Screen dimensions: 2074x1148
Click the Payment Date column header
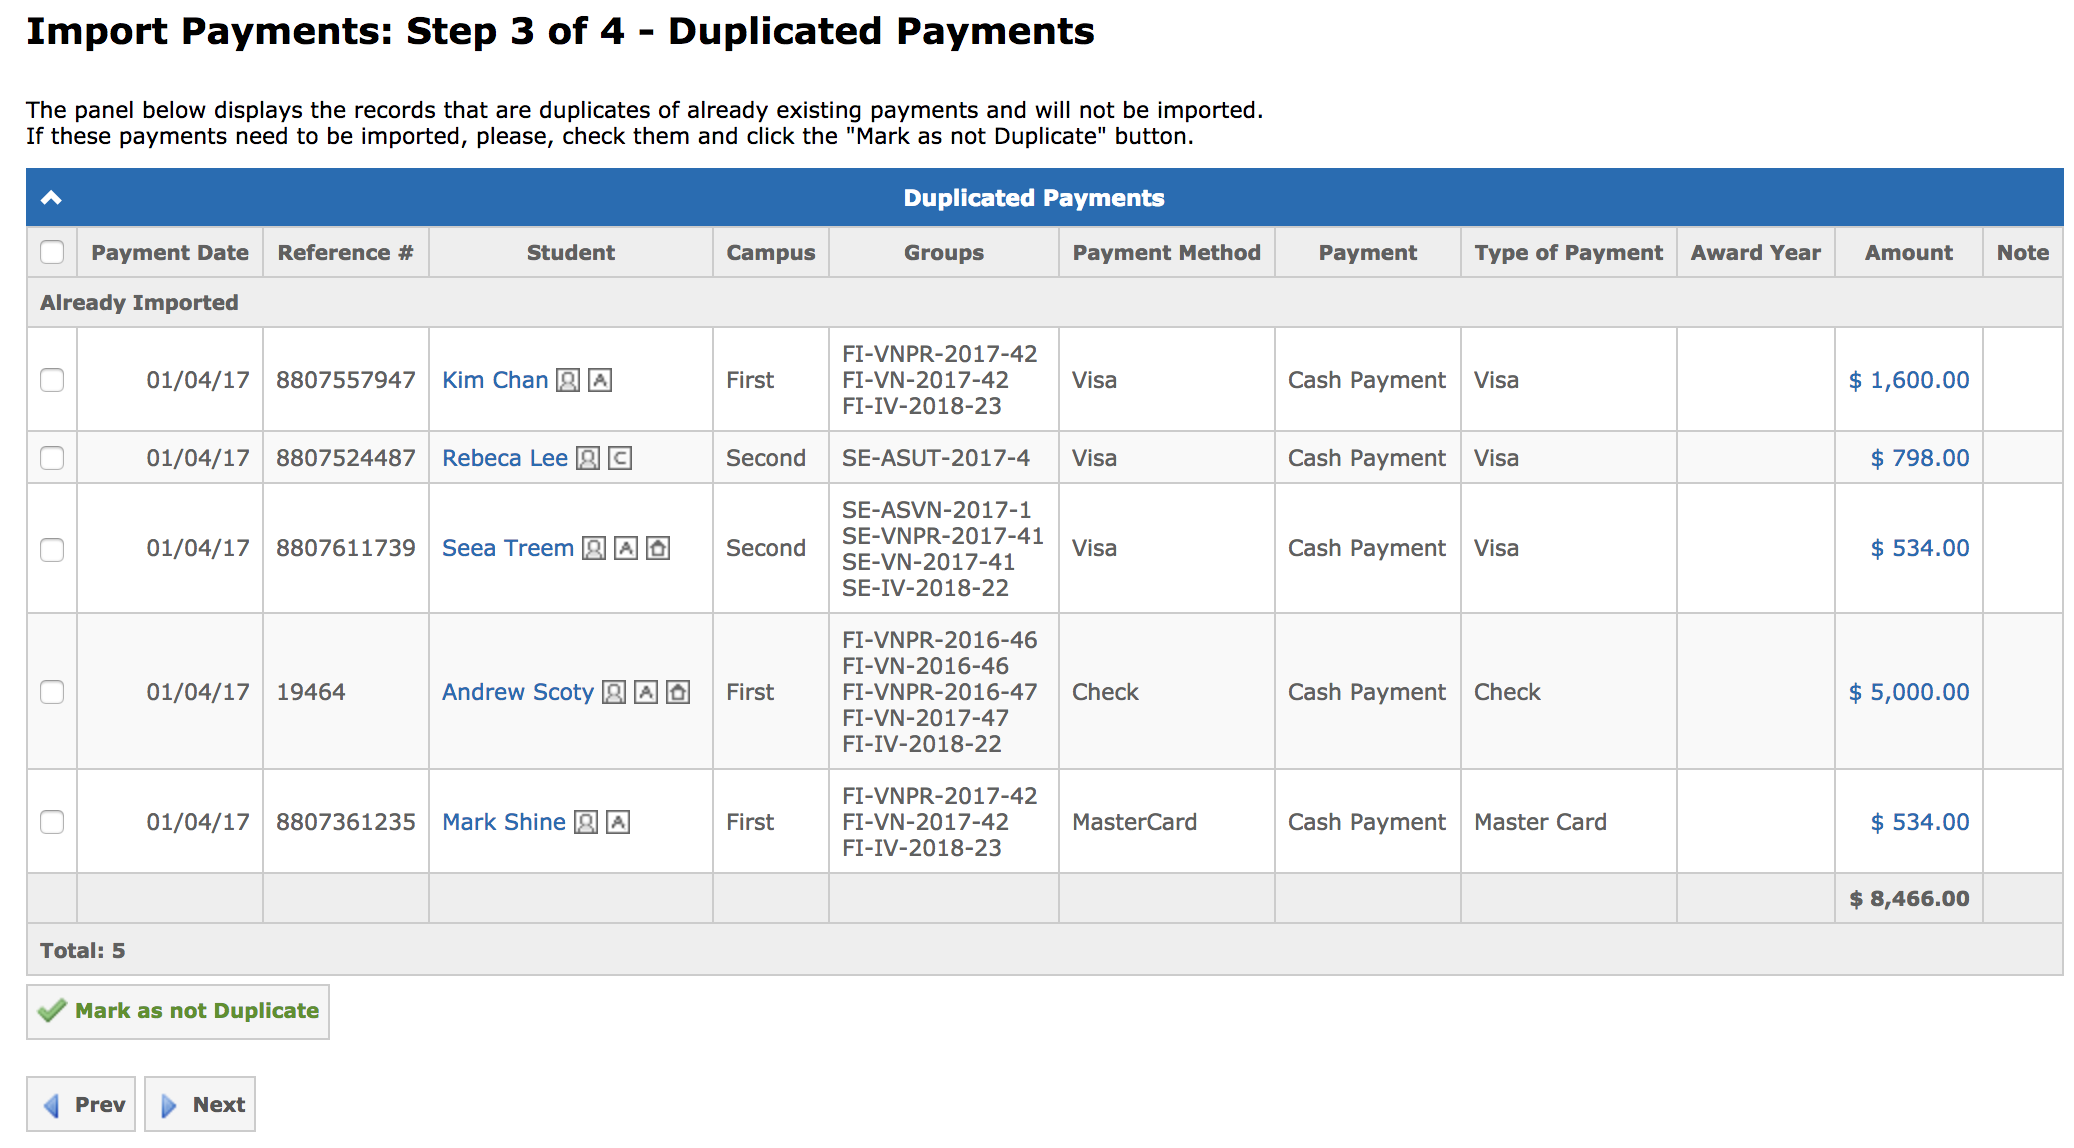tap(170, 252)
